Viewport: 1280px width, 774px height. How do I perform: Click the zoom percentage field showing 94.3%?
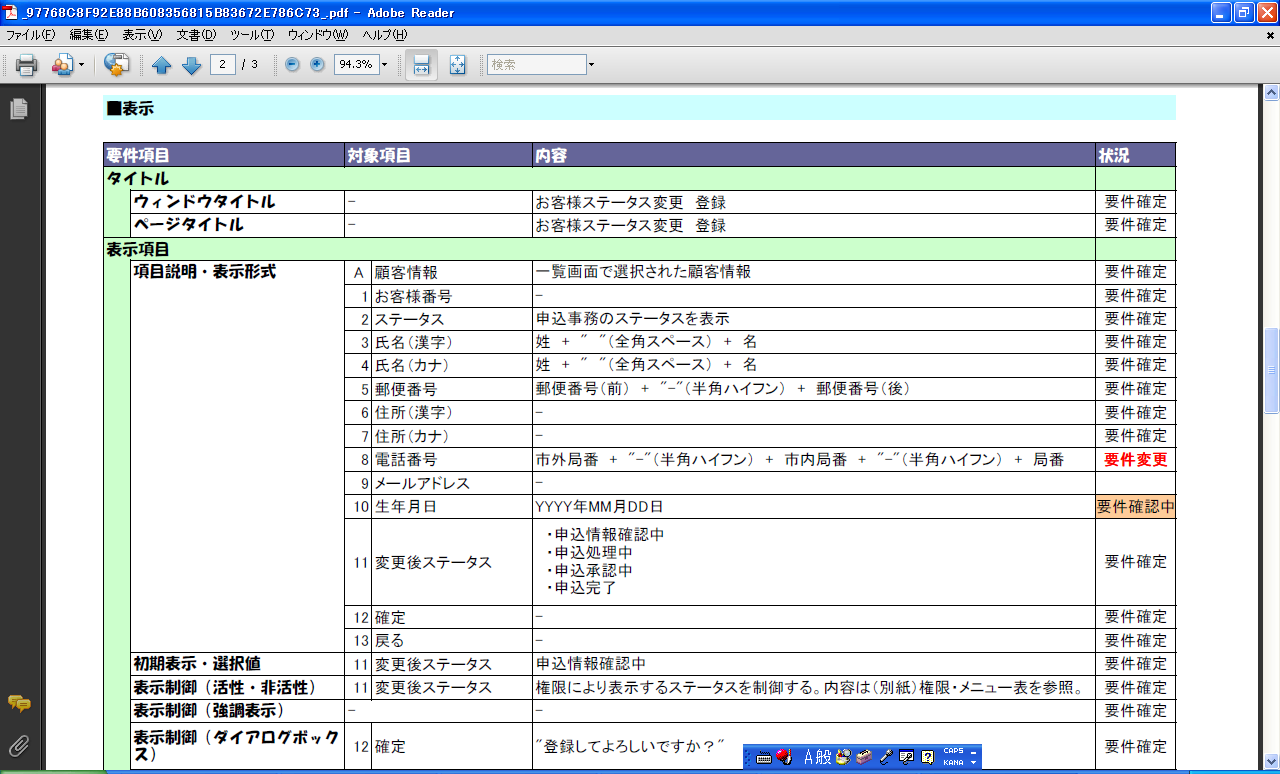[355, 64]
